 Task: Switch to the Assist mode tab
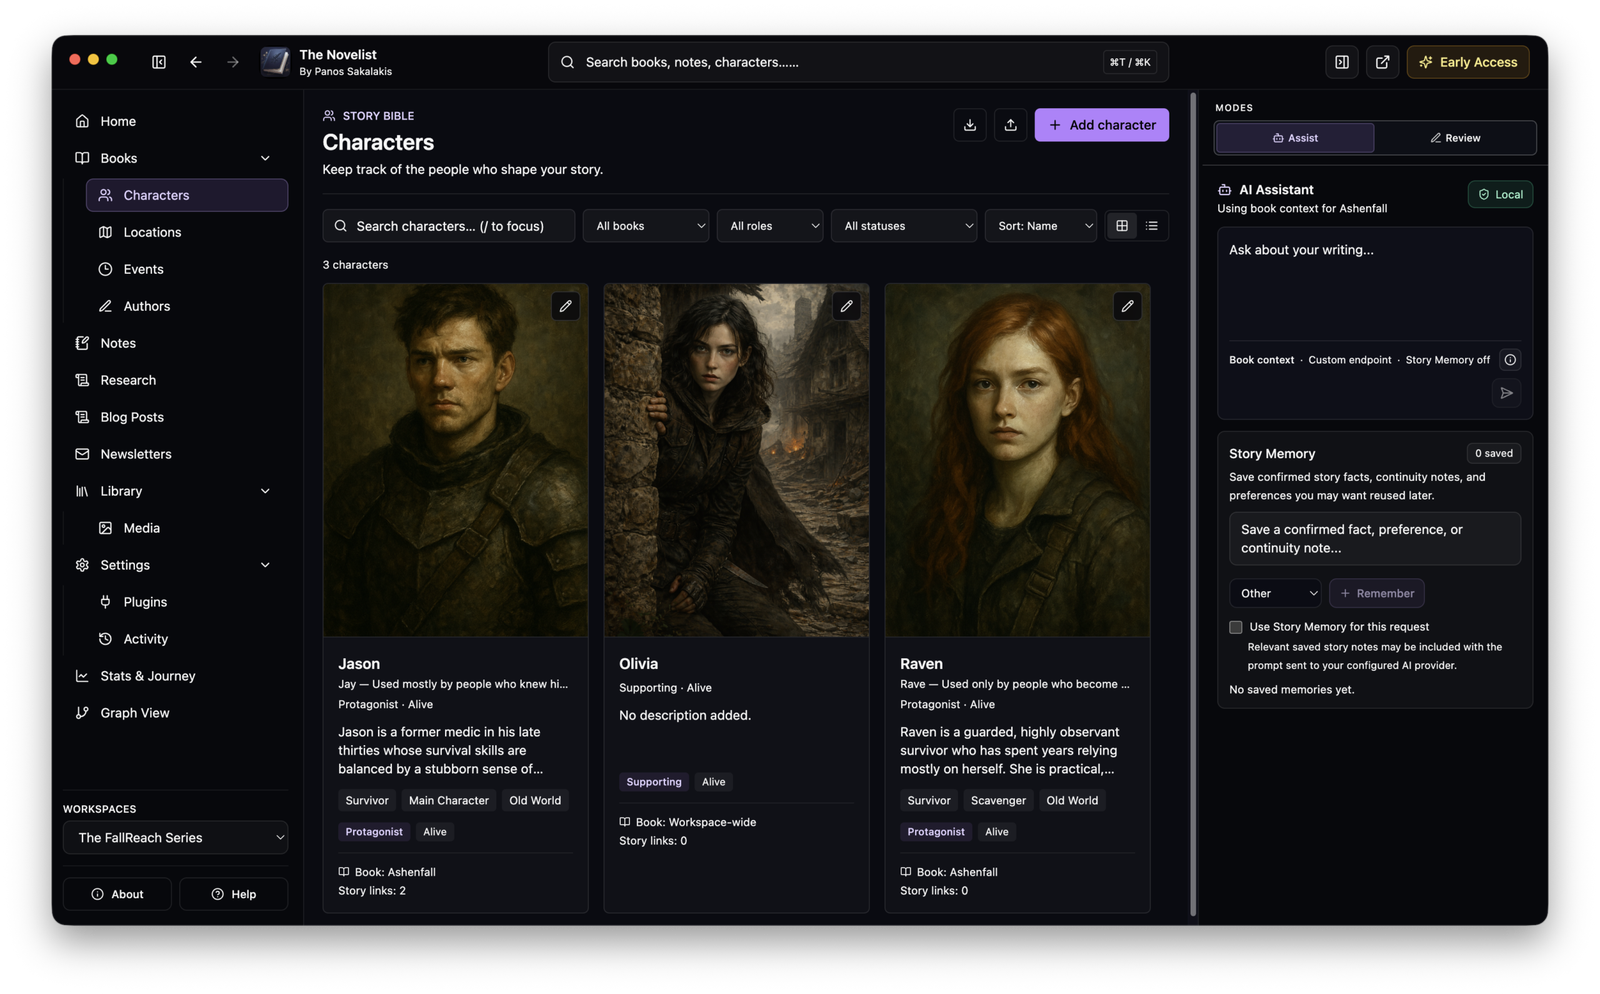pos(1295,138)
